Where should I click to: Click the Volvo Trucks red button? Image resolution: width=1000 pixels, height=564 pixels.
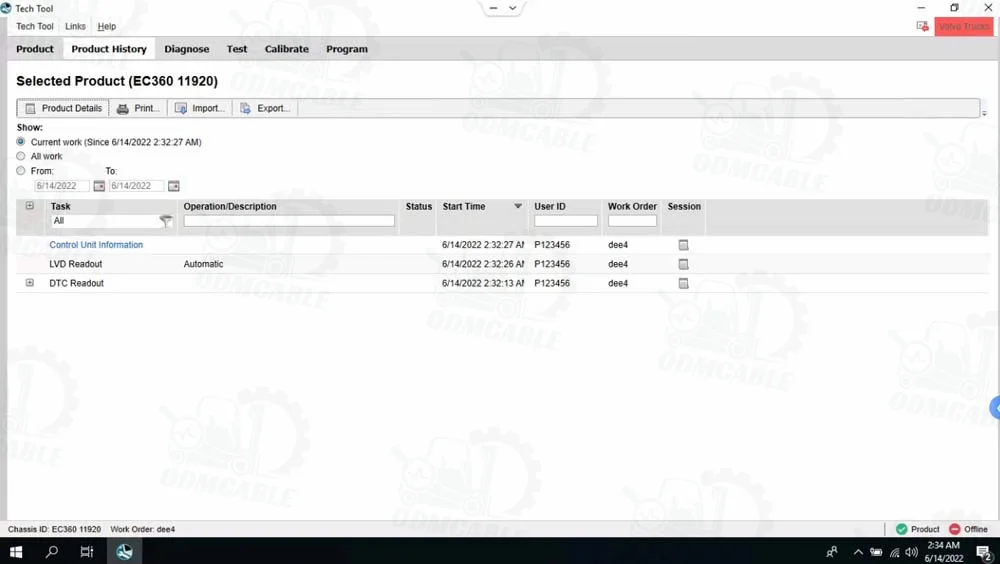964,26
